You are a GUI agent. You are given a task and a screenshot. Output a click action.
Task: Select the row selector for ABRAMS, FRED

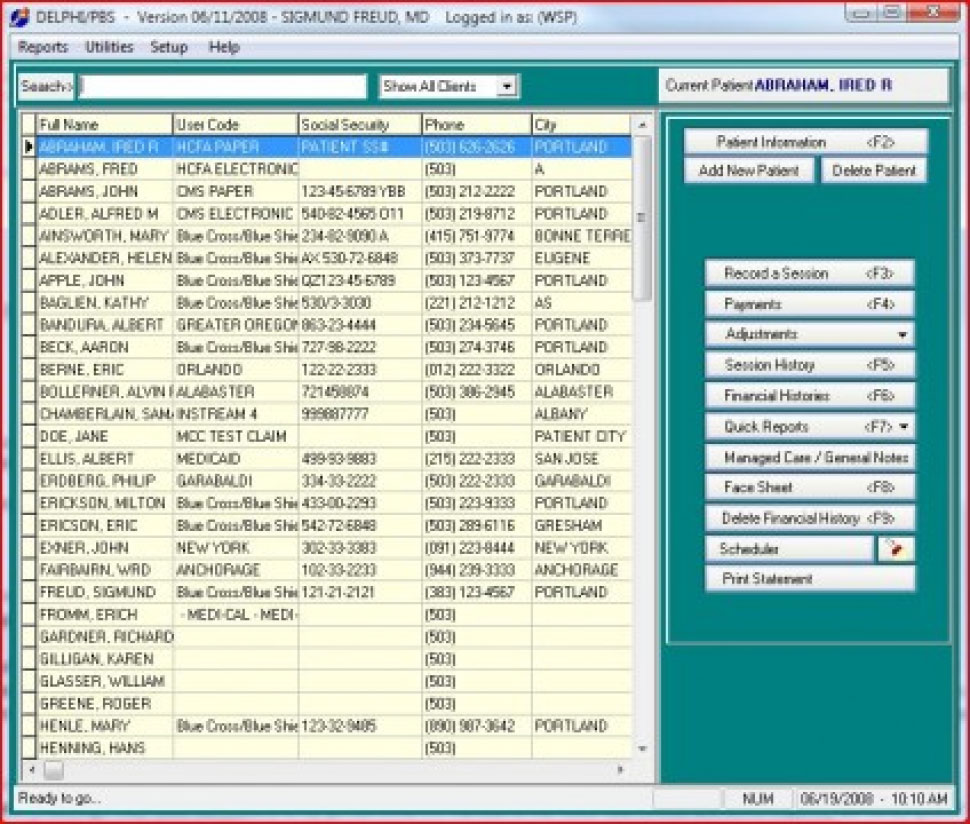pyautogui.click(x=28, y=169)
